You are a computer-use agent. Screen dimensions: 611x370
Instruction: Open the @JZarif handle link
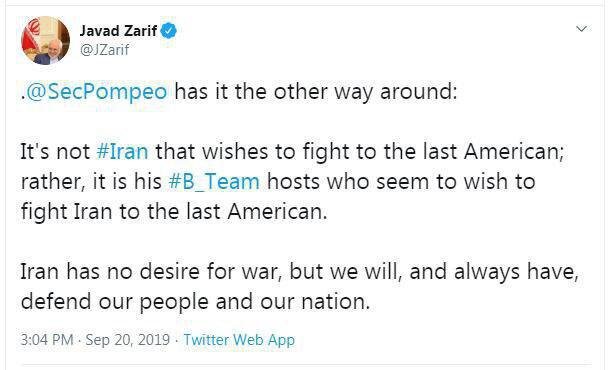[104, 50]
